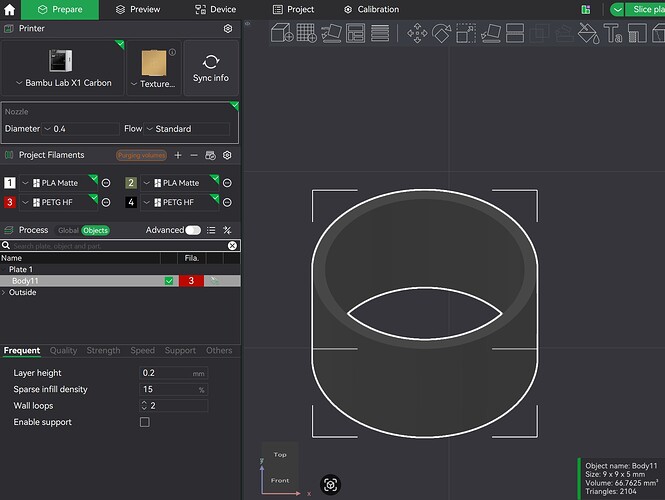Viewport: 665px width, 500px height.
Task: Switch to the Prepare tab
Action: 60,9
